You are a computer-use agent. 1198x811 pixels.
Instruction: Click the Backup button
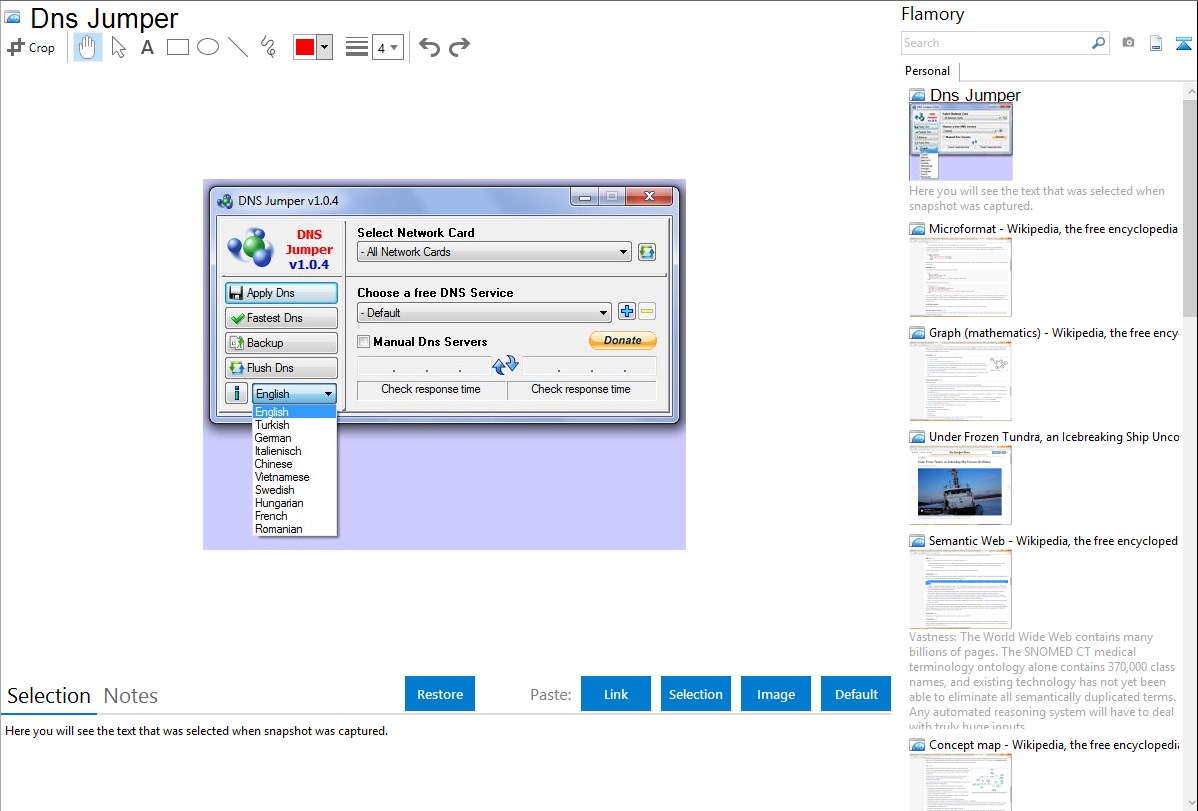(281, 342)
